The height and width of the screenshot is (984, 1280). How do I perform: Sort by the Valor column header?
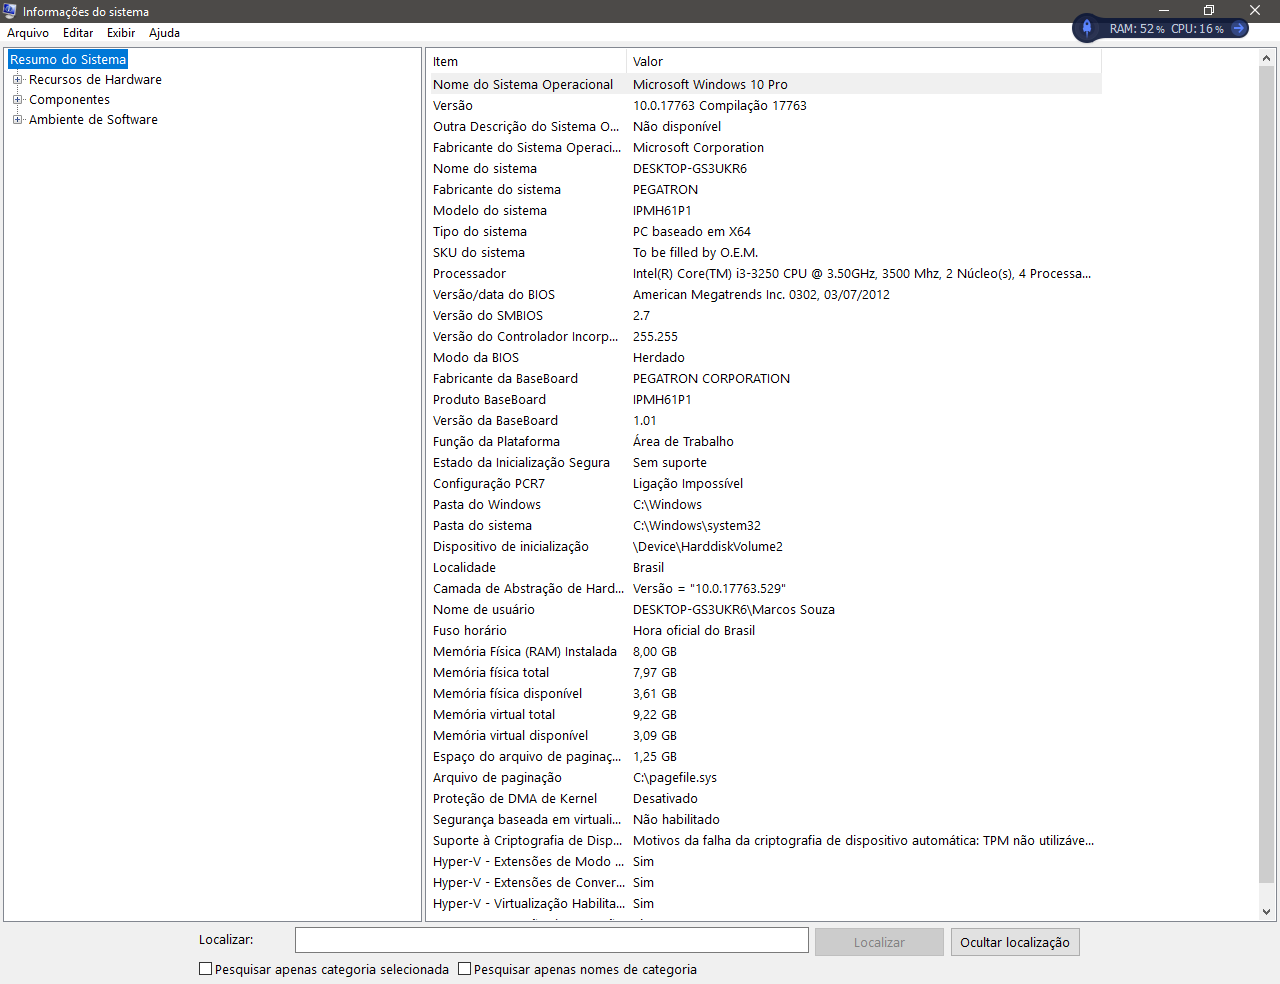click(x=864, y=61)
